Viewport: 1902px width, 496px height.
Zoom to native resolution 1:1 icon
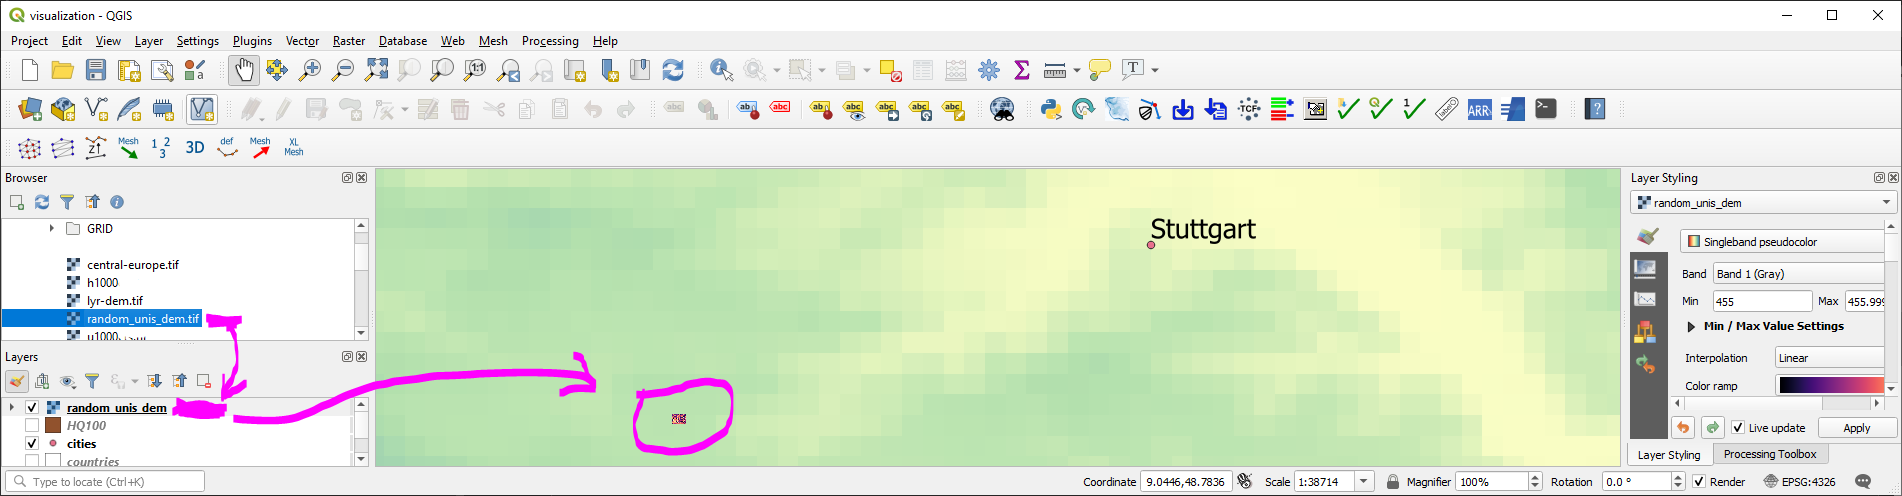[x=475, y=70]
